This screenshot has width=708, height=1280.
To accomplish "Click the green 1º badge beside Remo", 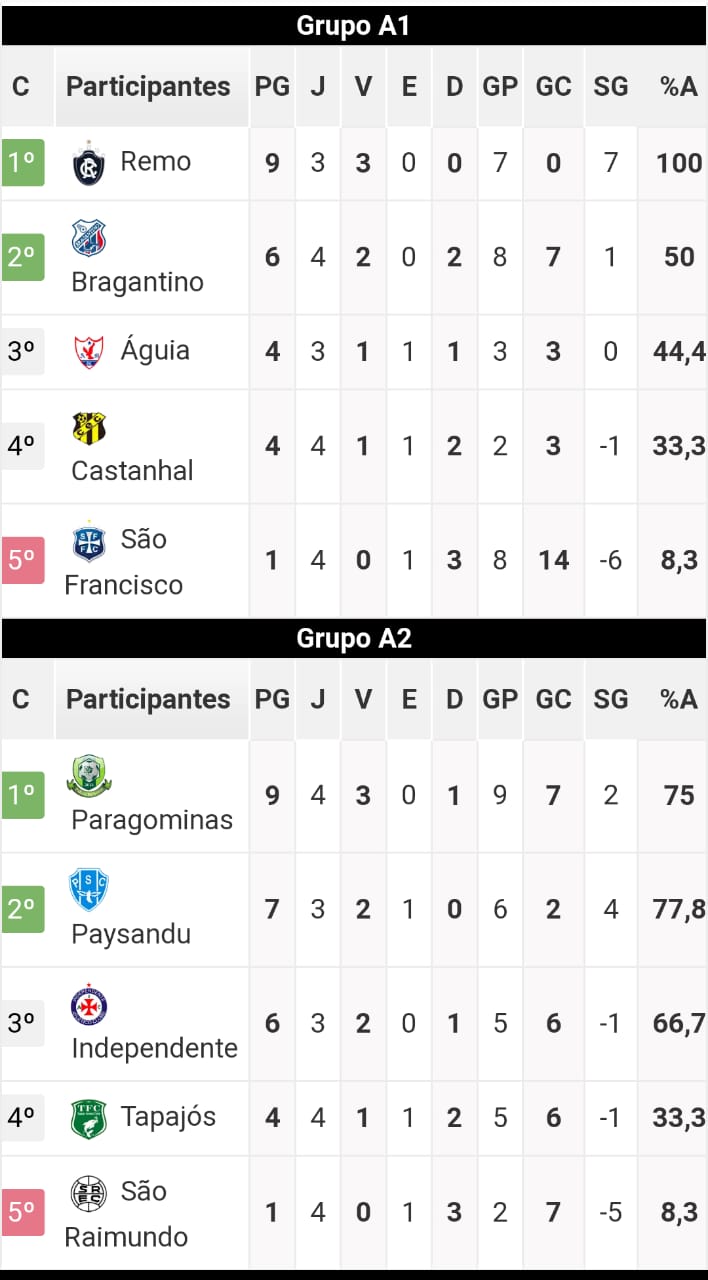I will pos(22,163).
